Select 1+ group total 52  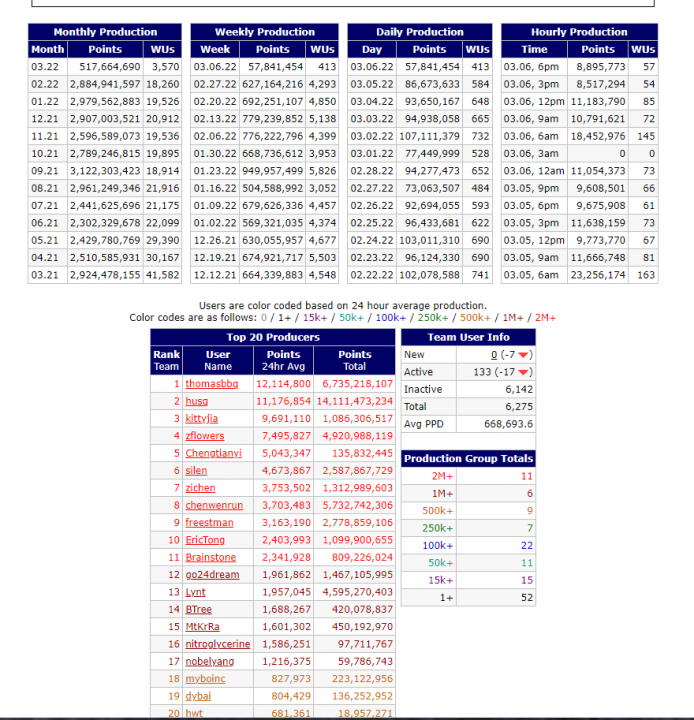pos(527,598)
